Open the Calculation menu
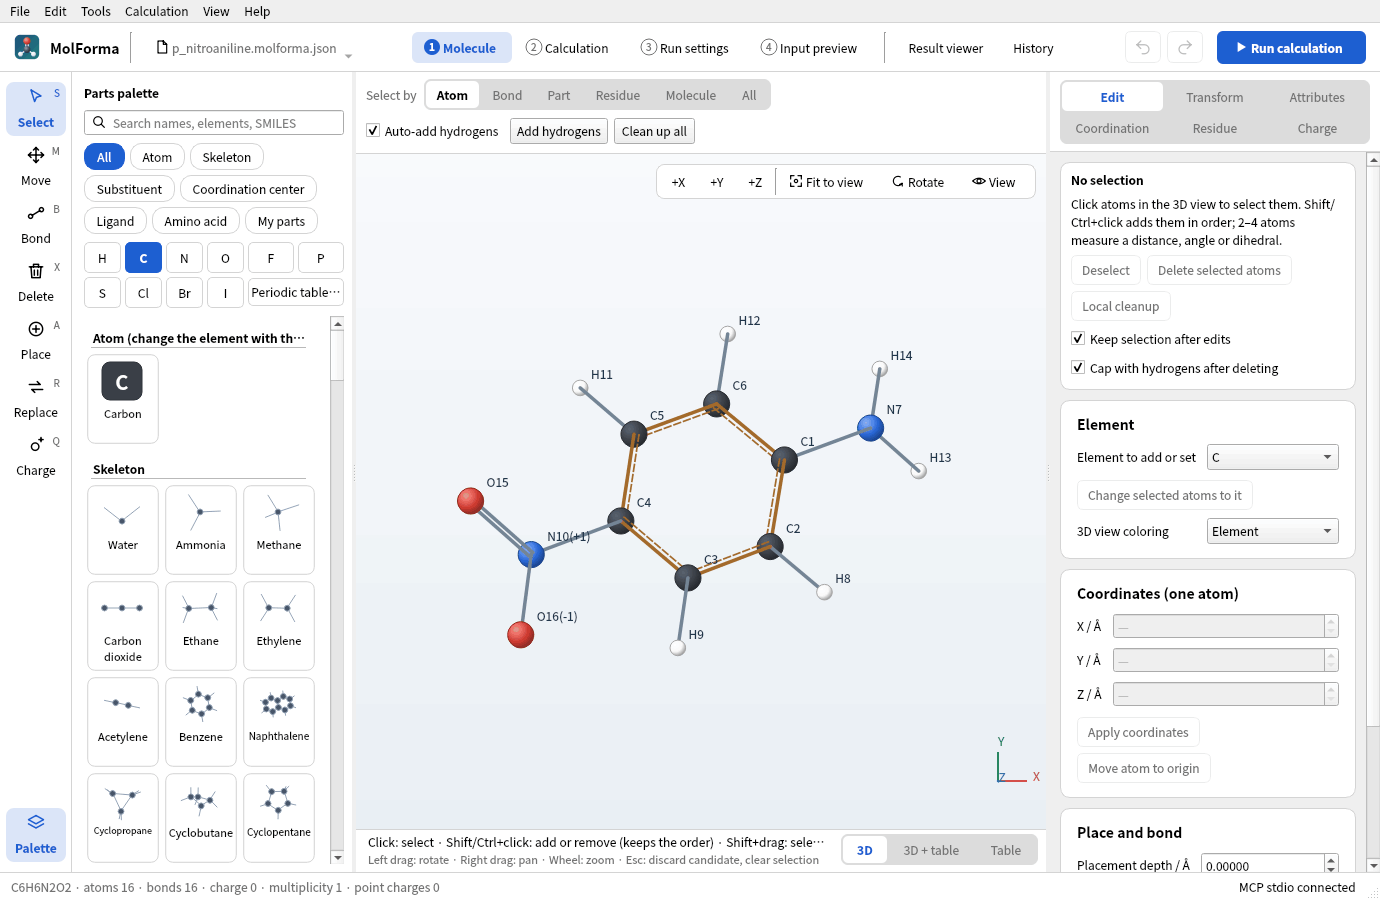The height and width of the screenshot is (900, 1380). point(156,11)
